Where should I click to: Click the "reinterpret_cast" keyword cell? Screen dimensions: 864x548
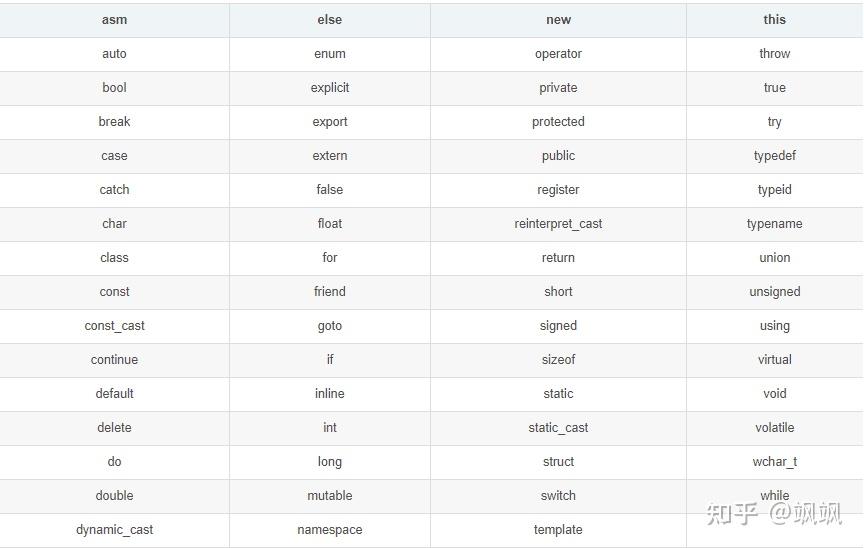click(558, 224)
